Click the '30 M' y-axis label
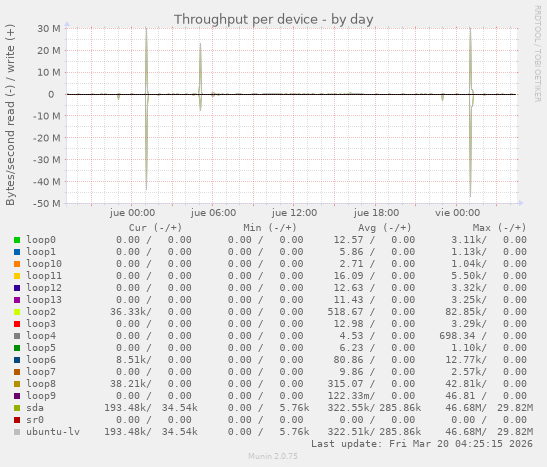The width and height of the screenshot is (547, 467). (x=49, y=29)
